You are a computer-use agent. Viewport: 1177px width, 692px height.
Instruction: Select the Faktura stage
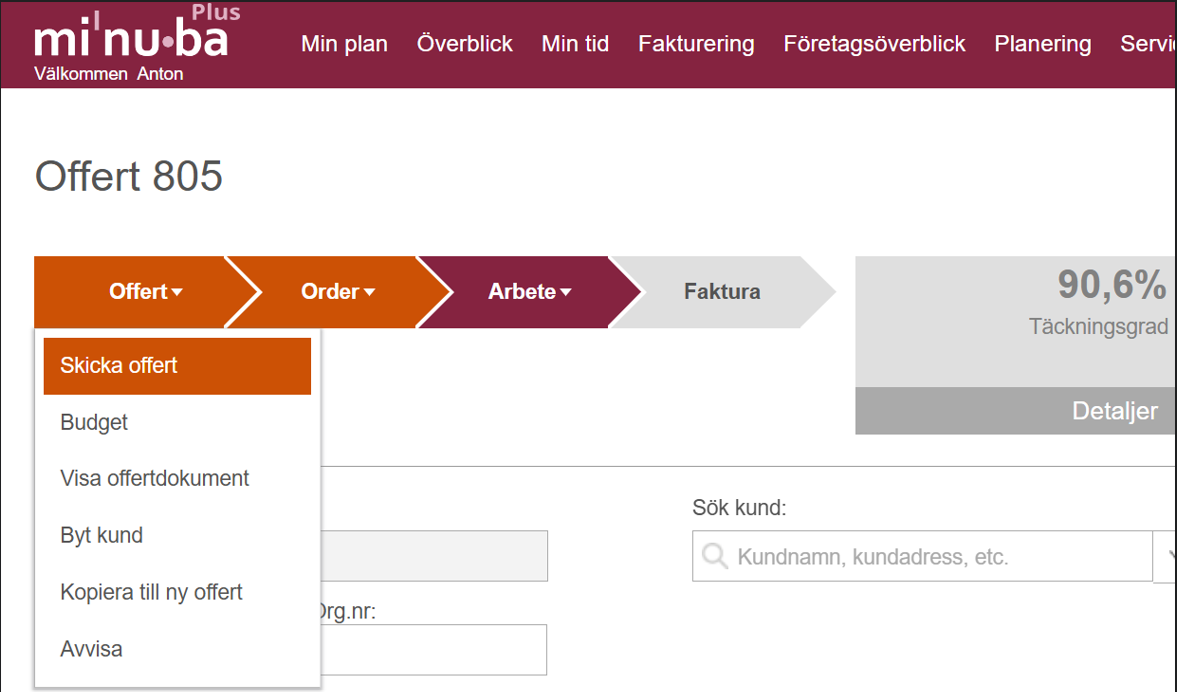coord(722,292)
